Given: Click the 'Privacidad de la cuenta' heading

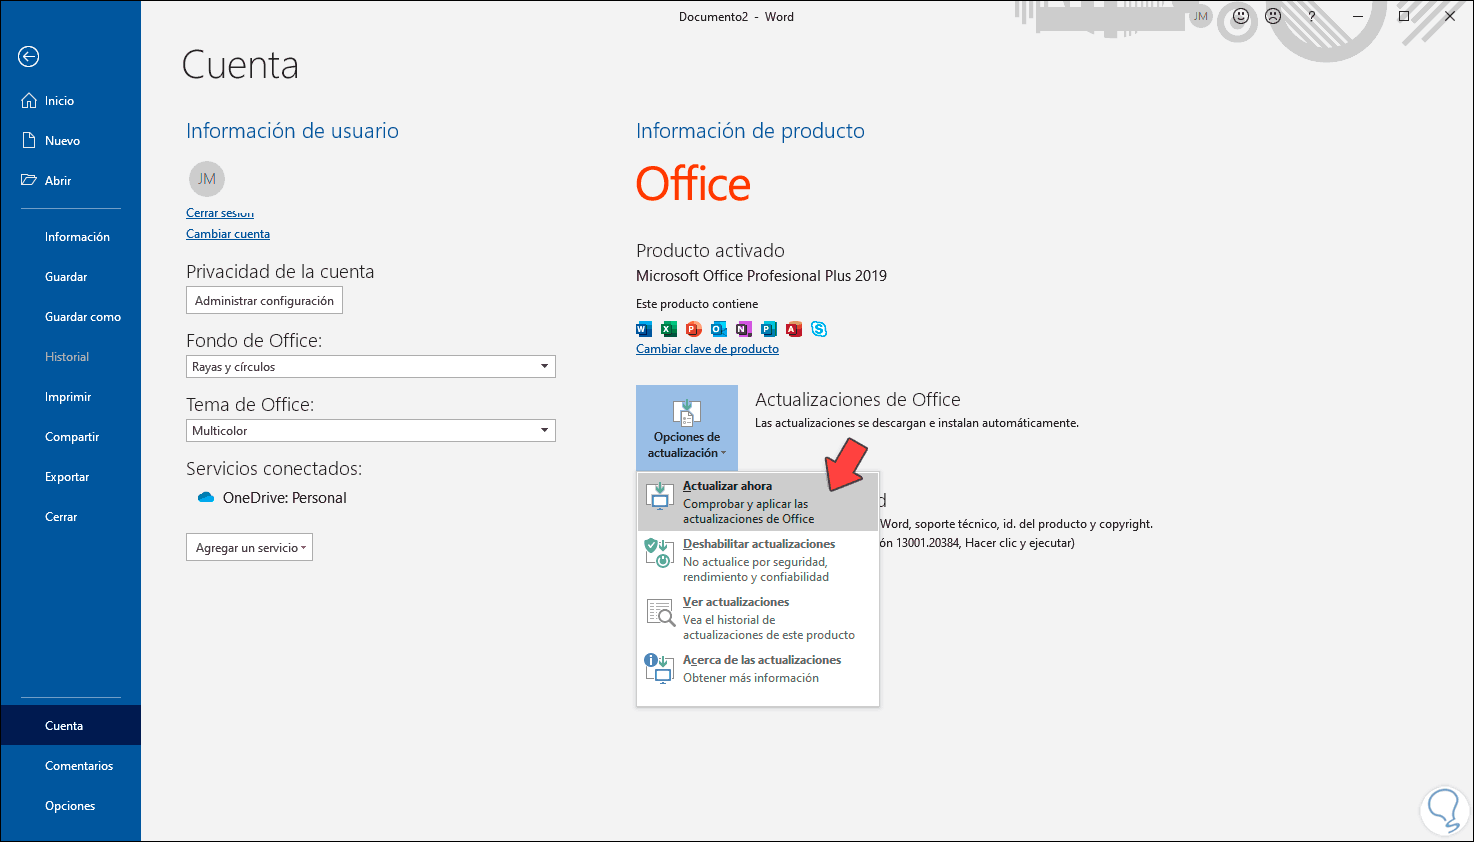Looking at the screenshot, I should tap(280, 272).
